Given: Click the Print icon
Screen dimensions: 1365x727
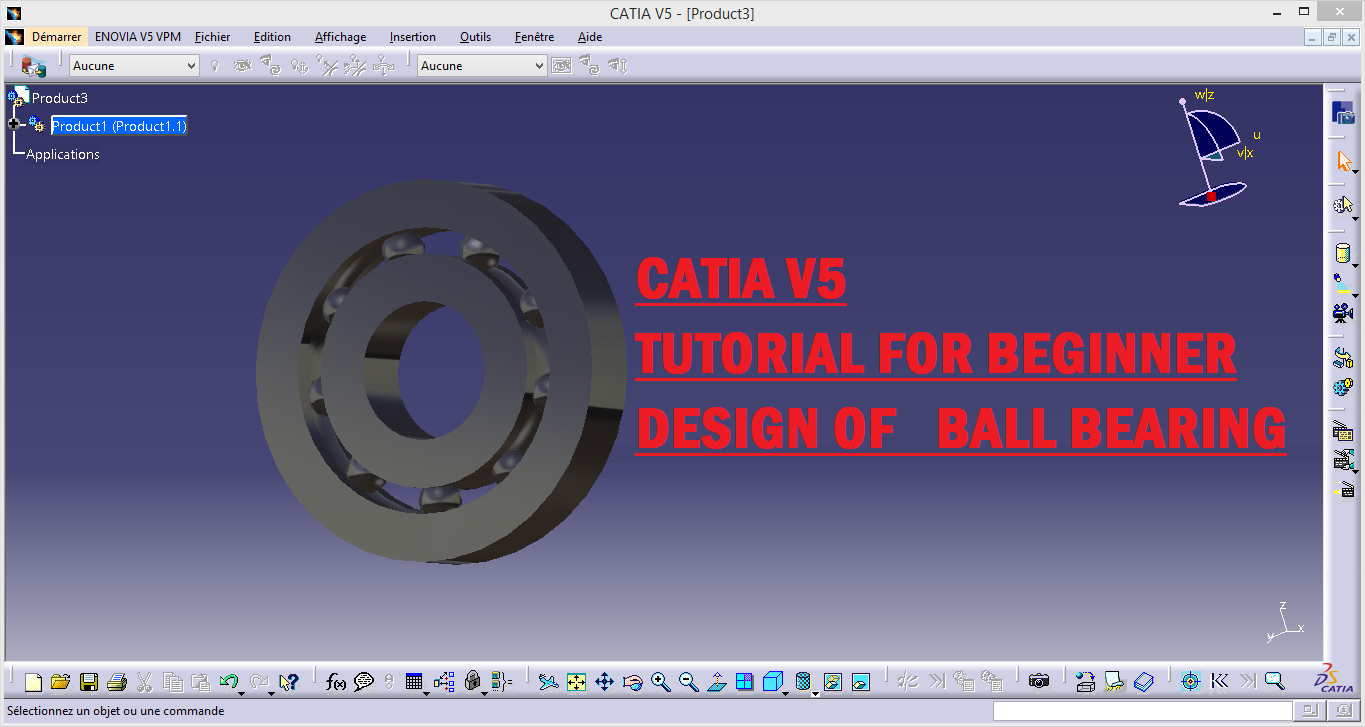Looking at the screenshot, I should click(x=117, y=682).
